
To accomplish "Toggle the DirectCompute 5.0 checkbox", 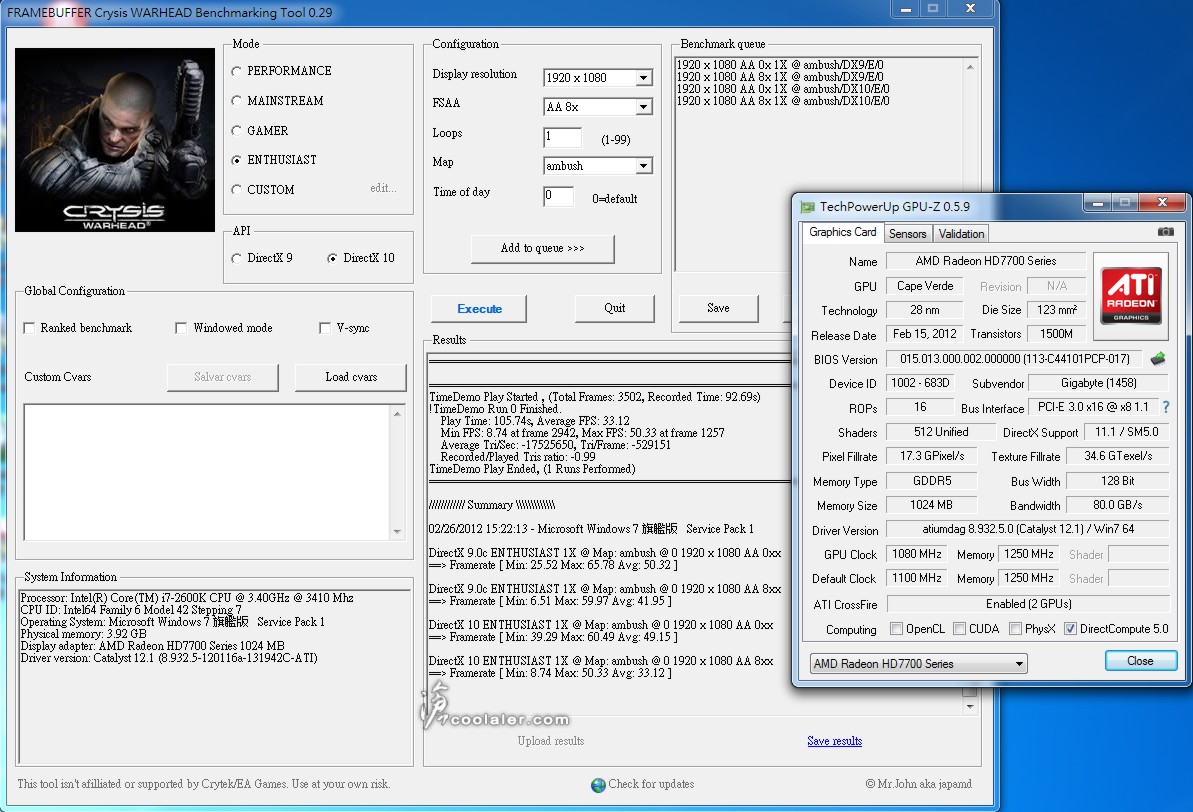I will click(1070, 629).
